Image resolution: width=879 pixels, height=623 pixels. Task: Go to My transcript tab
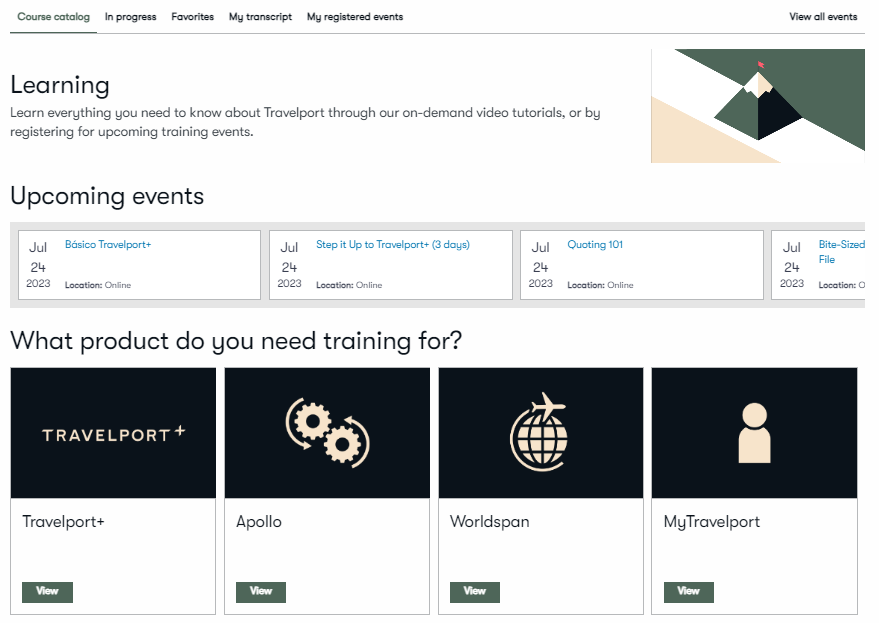[x=260, y=17]
